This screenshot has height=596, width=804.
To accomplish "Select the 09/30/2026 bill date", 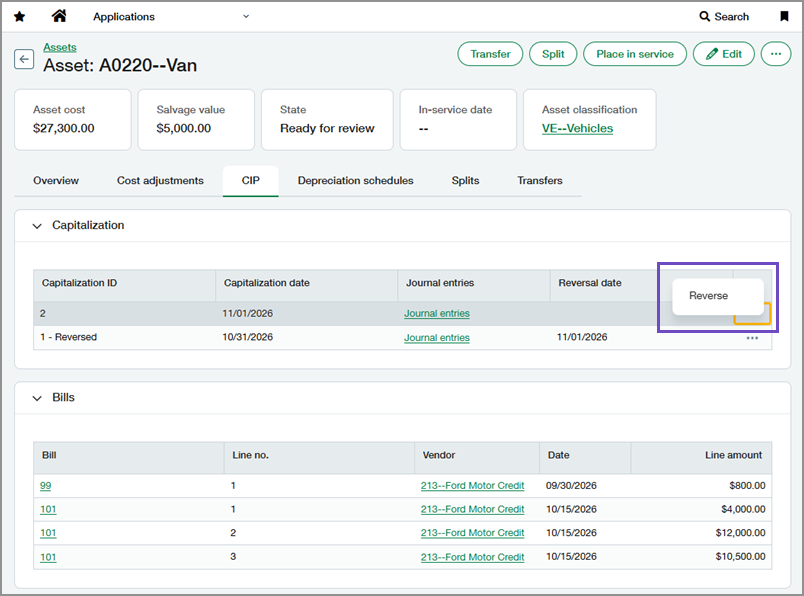I will click(571, 486).
